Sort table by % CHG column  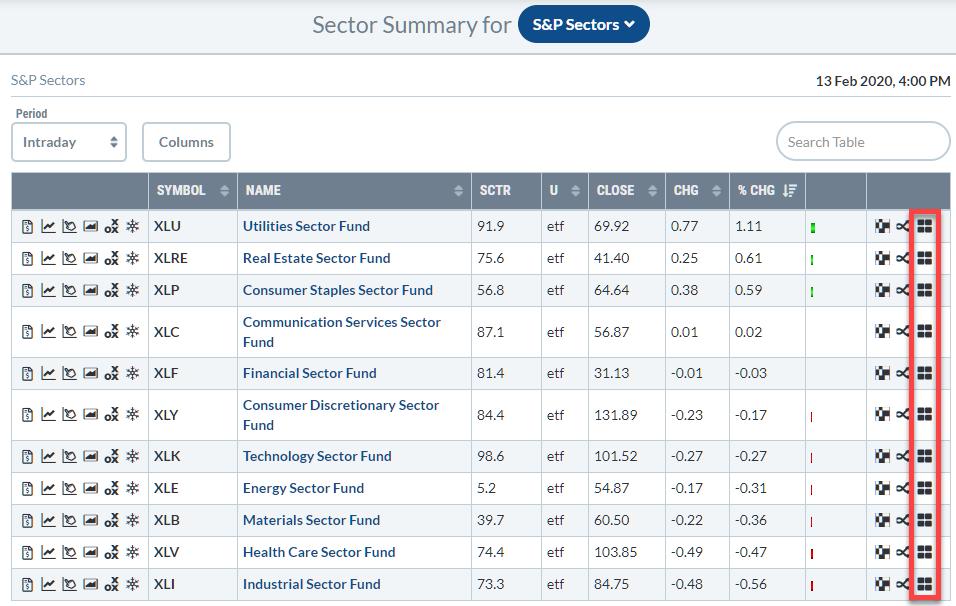click(765, 190)
